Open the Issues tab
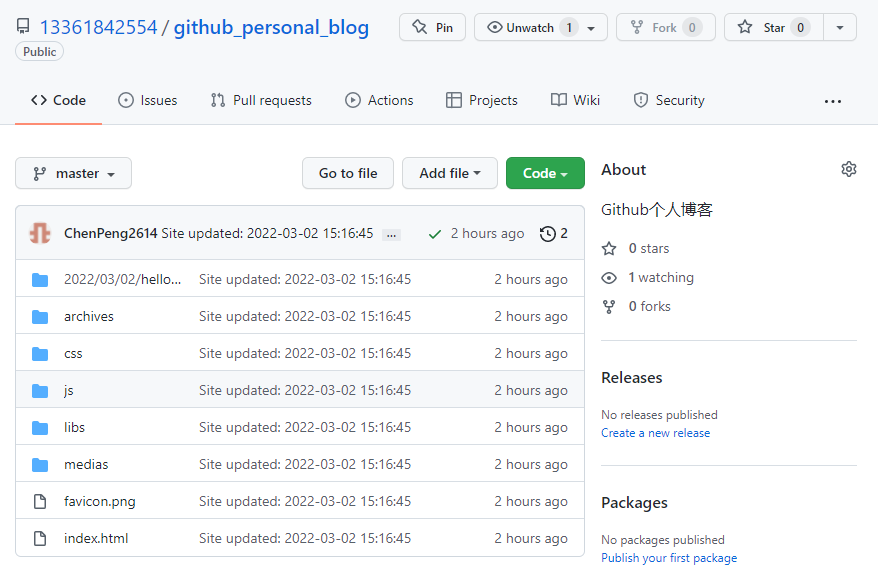Image resolution: width=878 pixels, height=570 pixels. [148, 100]
